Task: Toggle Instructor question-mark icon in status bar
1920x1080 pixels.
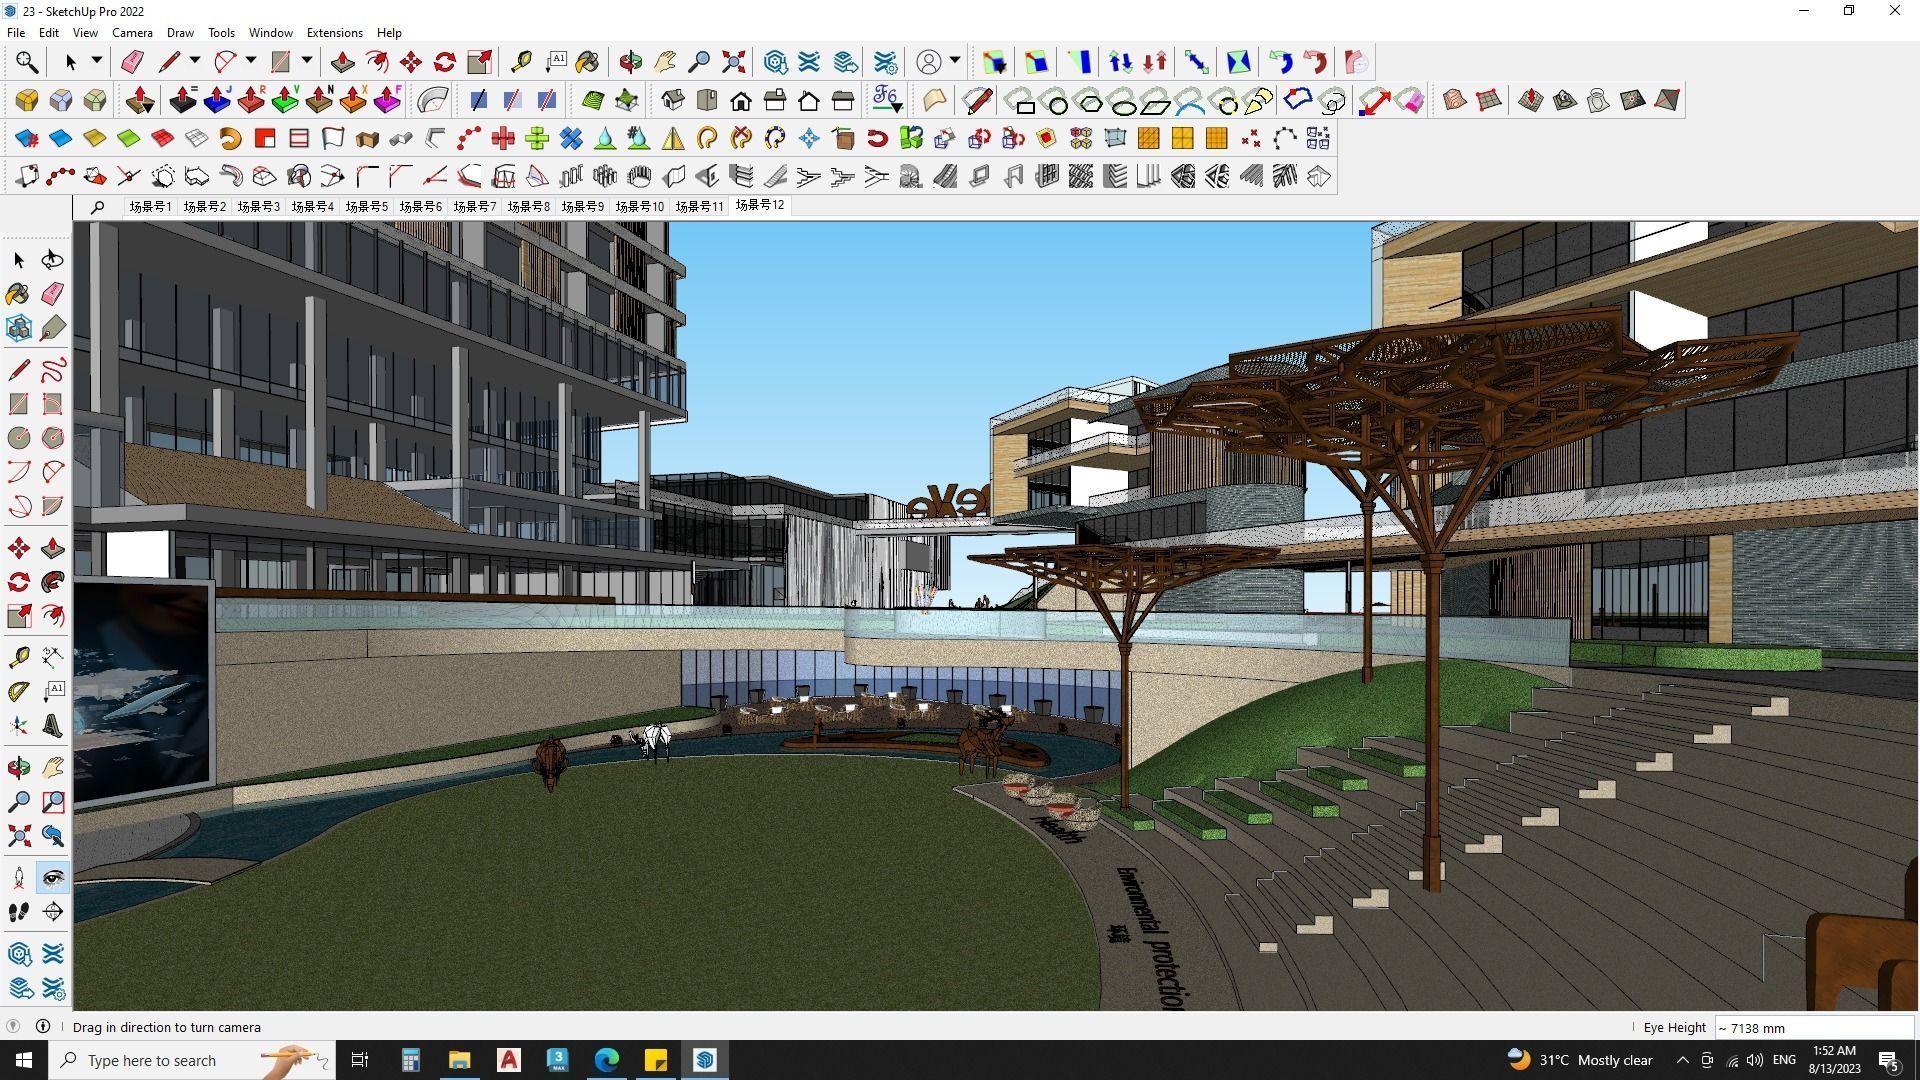Action: pos(13,1026)
